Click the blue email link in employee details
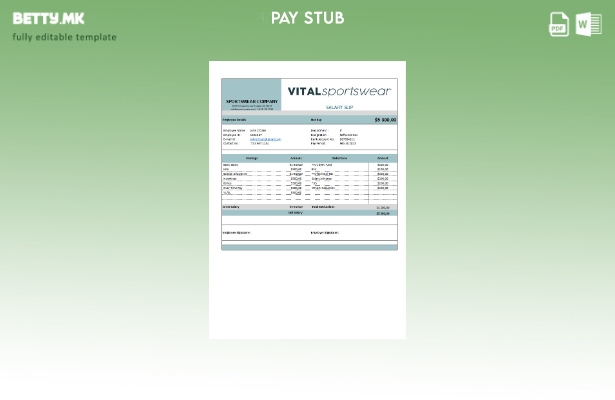 tap(265, 139)
